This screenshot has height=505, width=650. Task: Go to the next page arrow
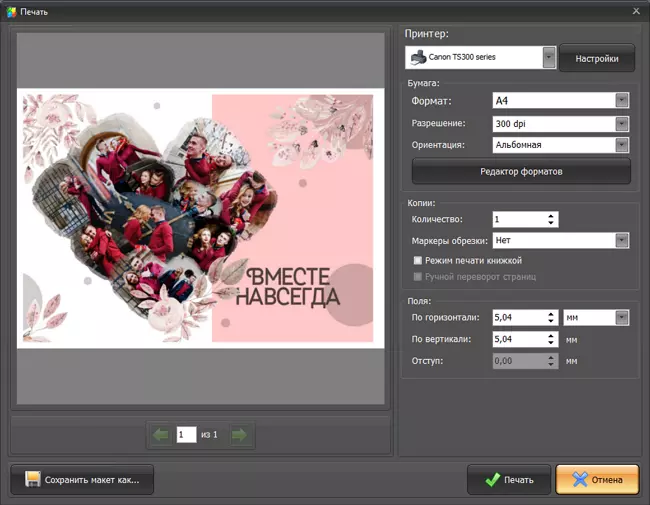tap(239, 435)
